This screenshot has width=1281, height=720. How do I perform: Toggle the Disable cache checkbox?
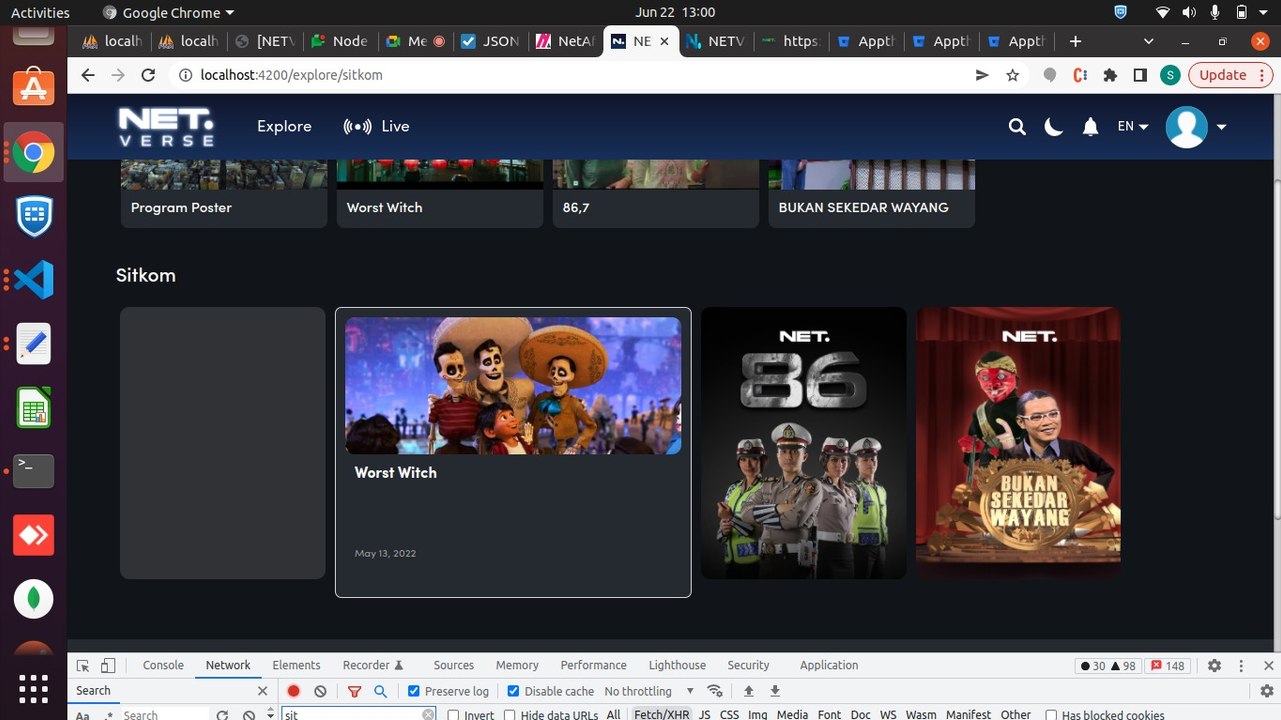pyautogui.click(x=514, y=691)
